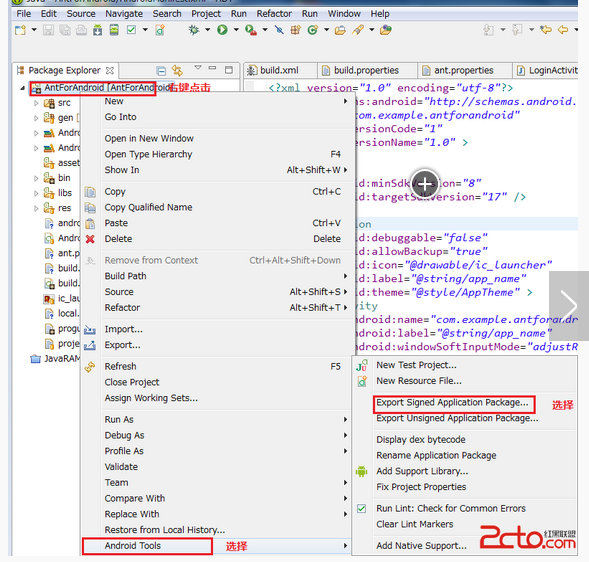Switch to the build.properties editor tab

366,70
